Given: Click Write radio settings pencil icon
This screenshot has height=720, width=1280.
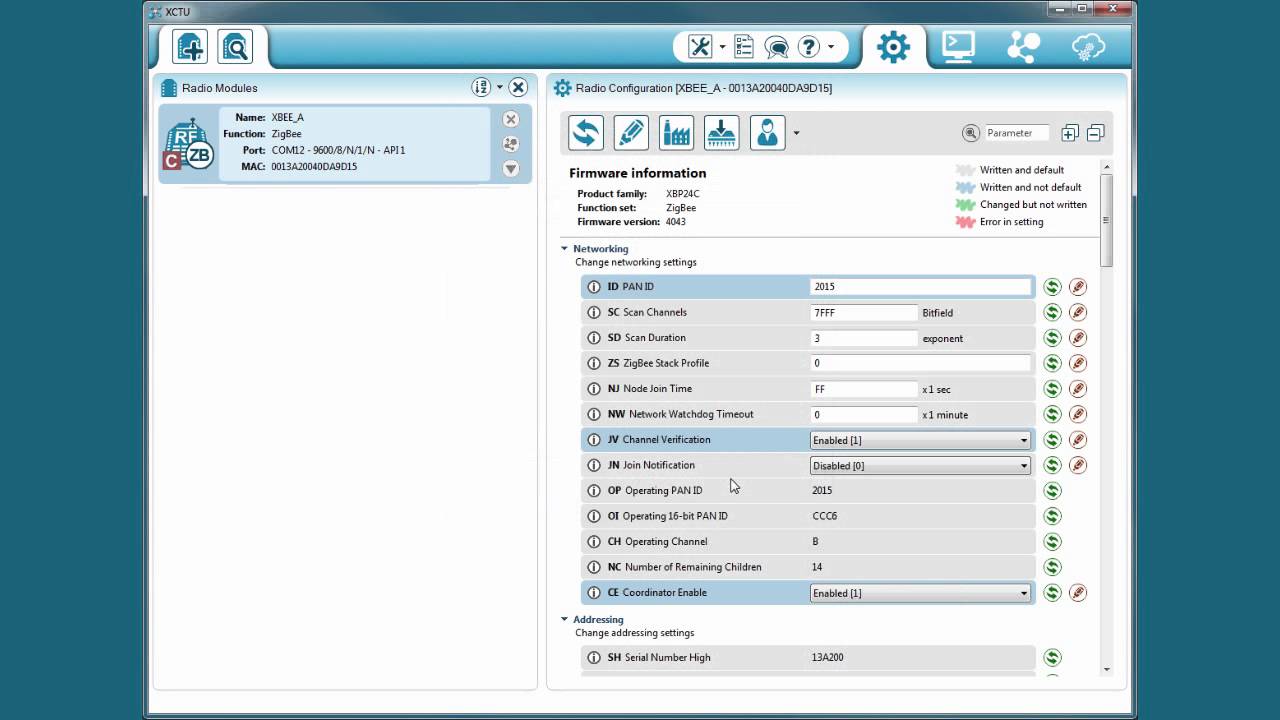Looking at the screenshot, I should click(631, 133).
